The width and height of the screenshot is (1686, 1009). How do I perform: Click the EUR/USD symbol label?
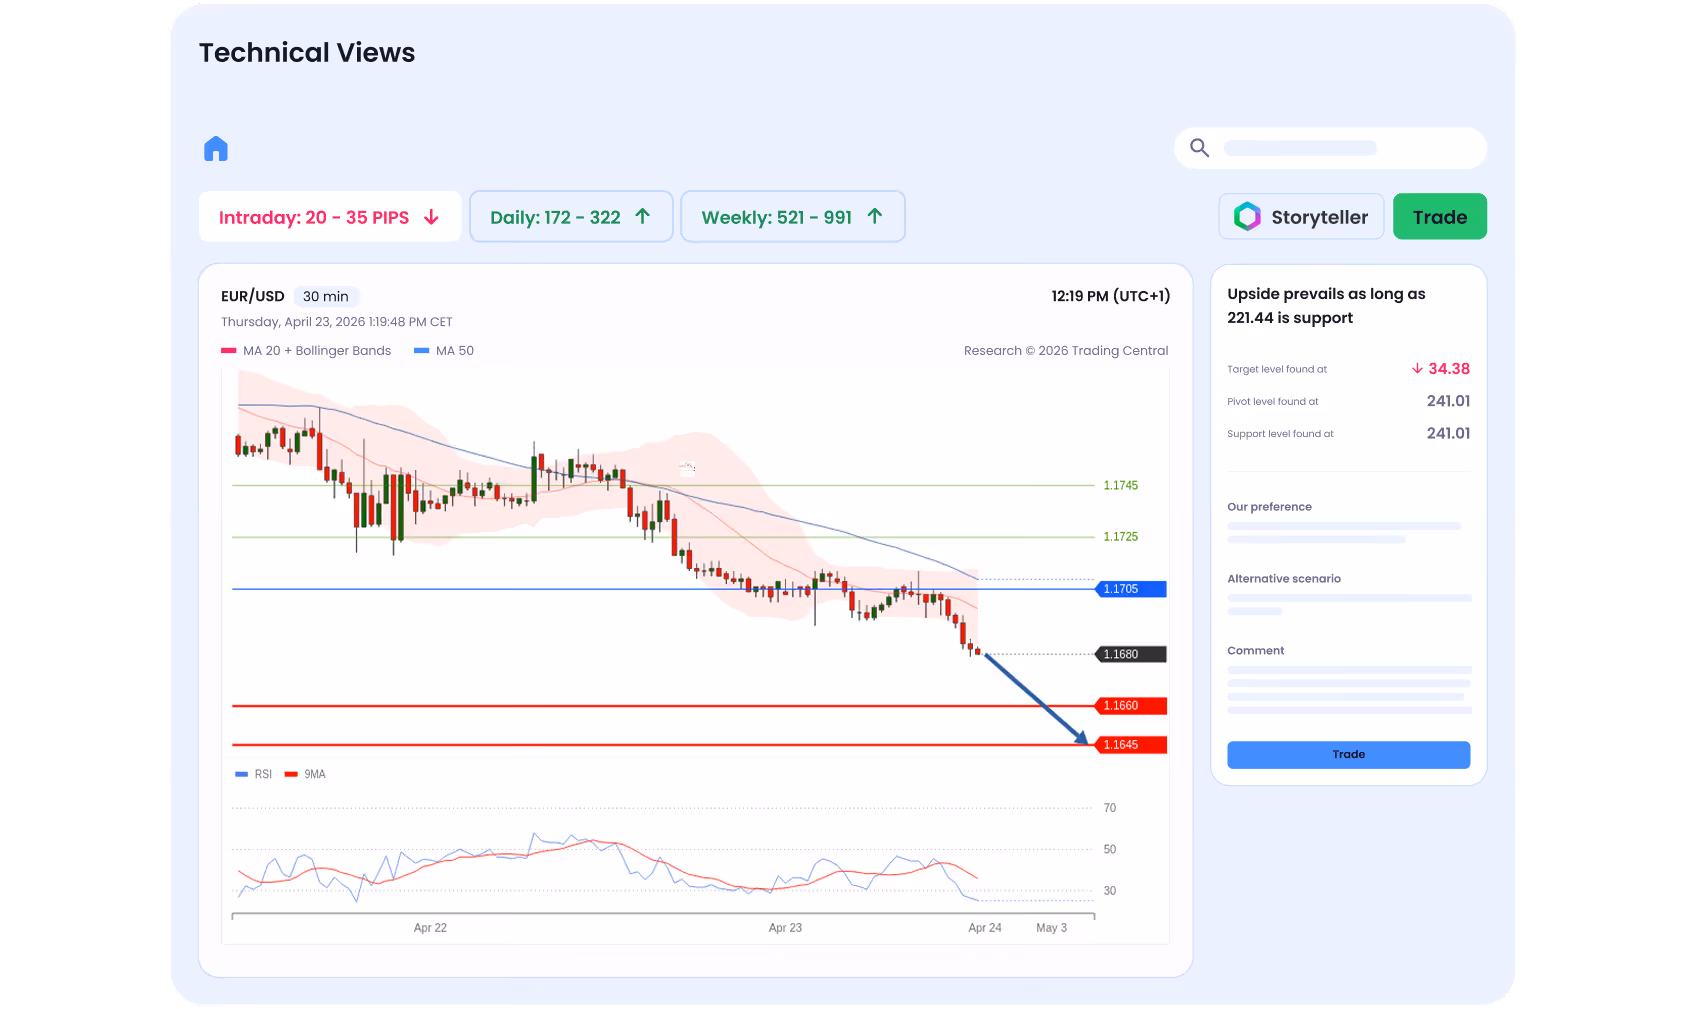pyautogui.click(x=253, y=297)
